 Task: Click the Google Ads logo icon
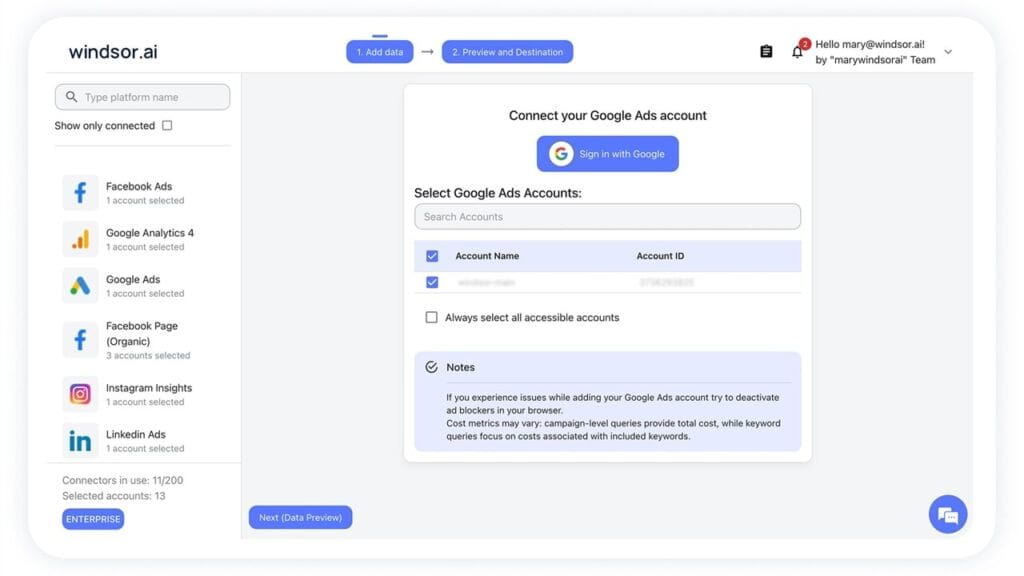80,285
